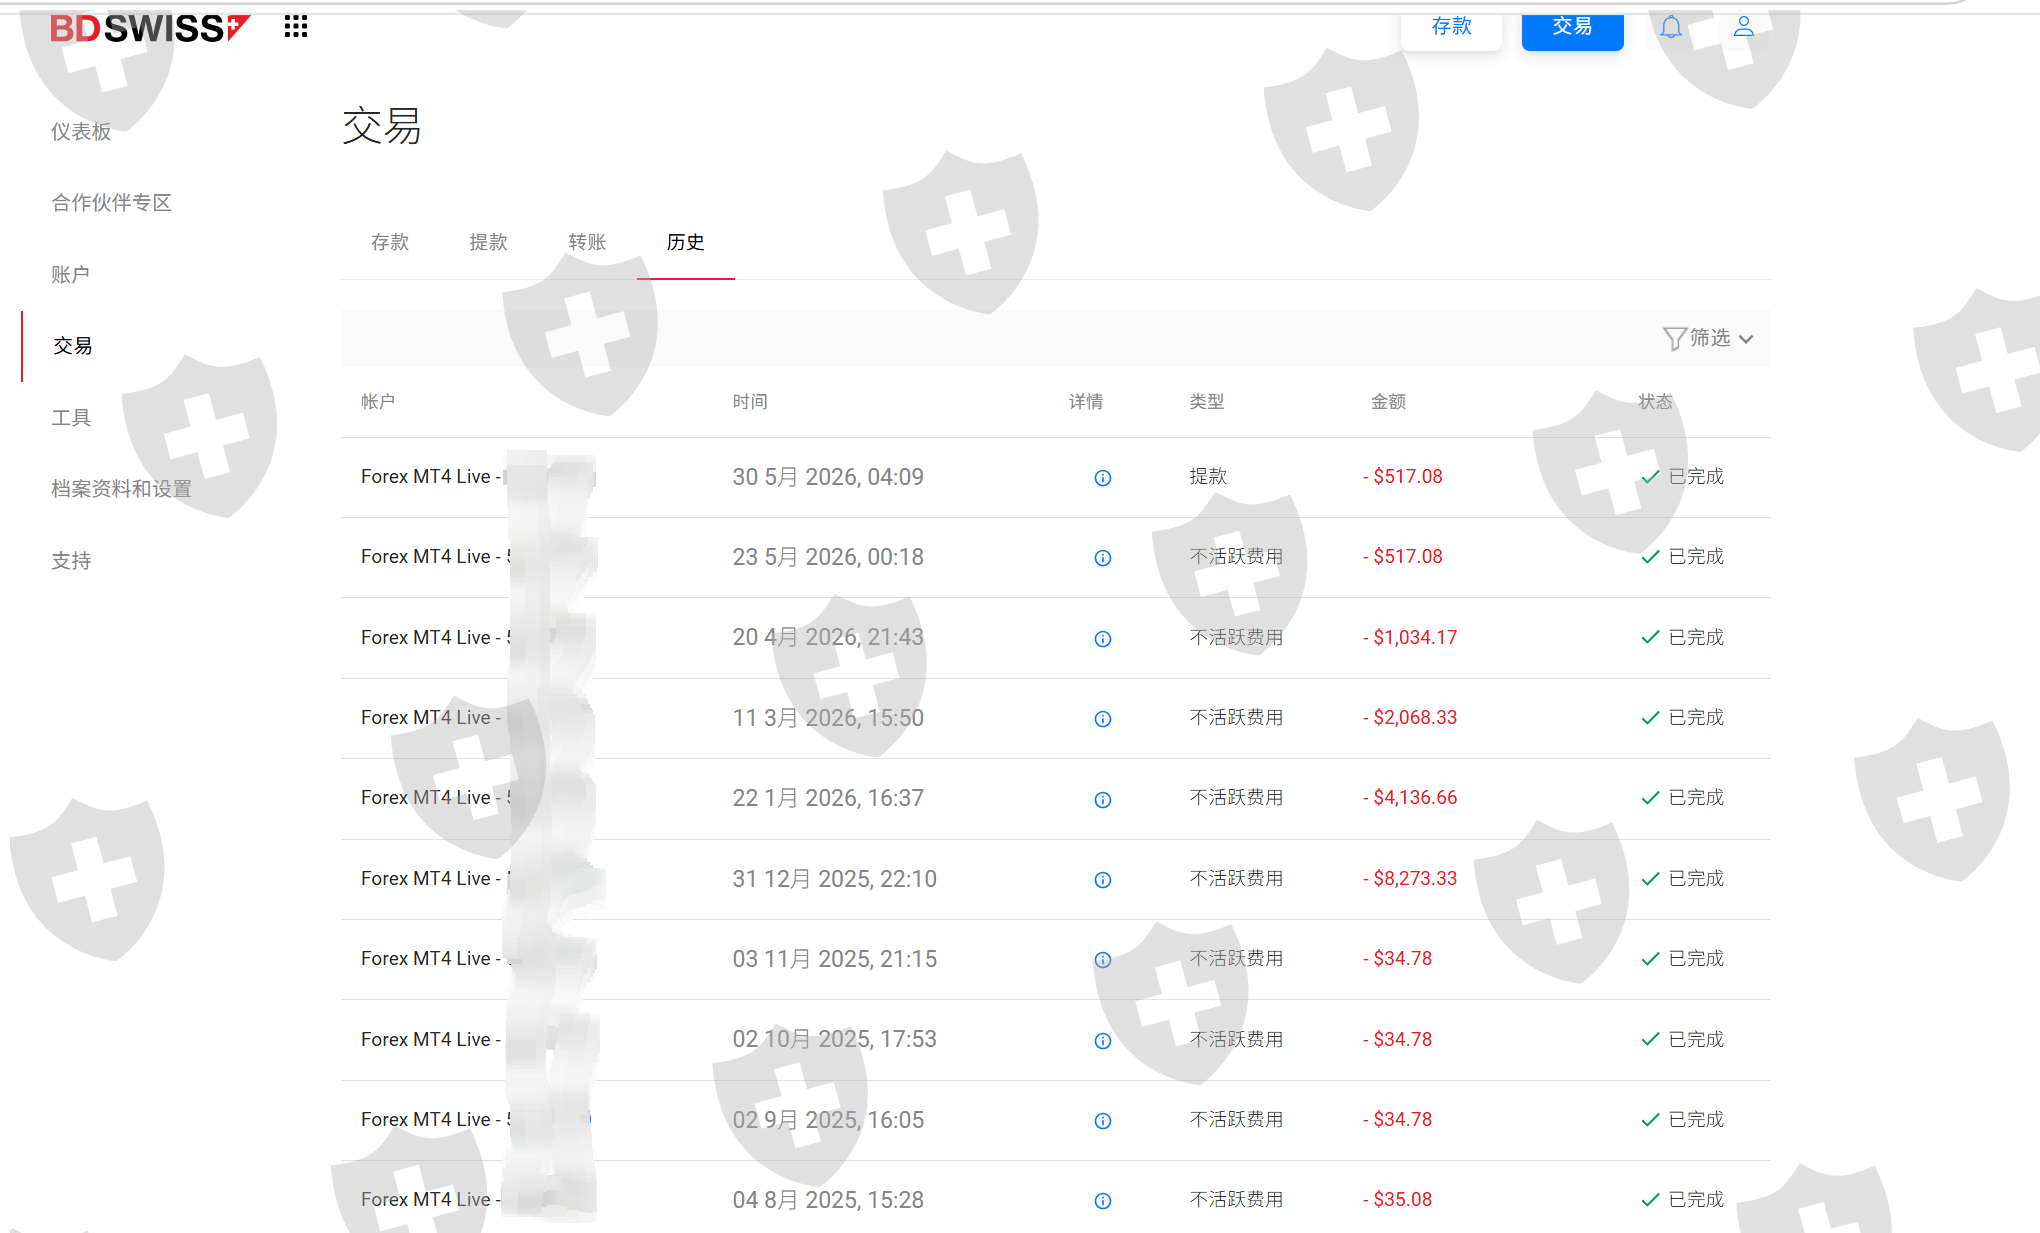Expand the 筛选 filter dropdown
The image size is (2040, 1233).
point(1708,338)
